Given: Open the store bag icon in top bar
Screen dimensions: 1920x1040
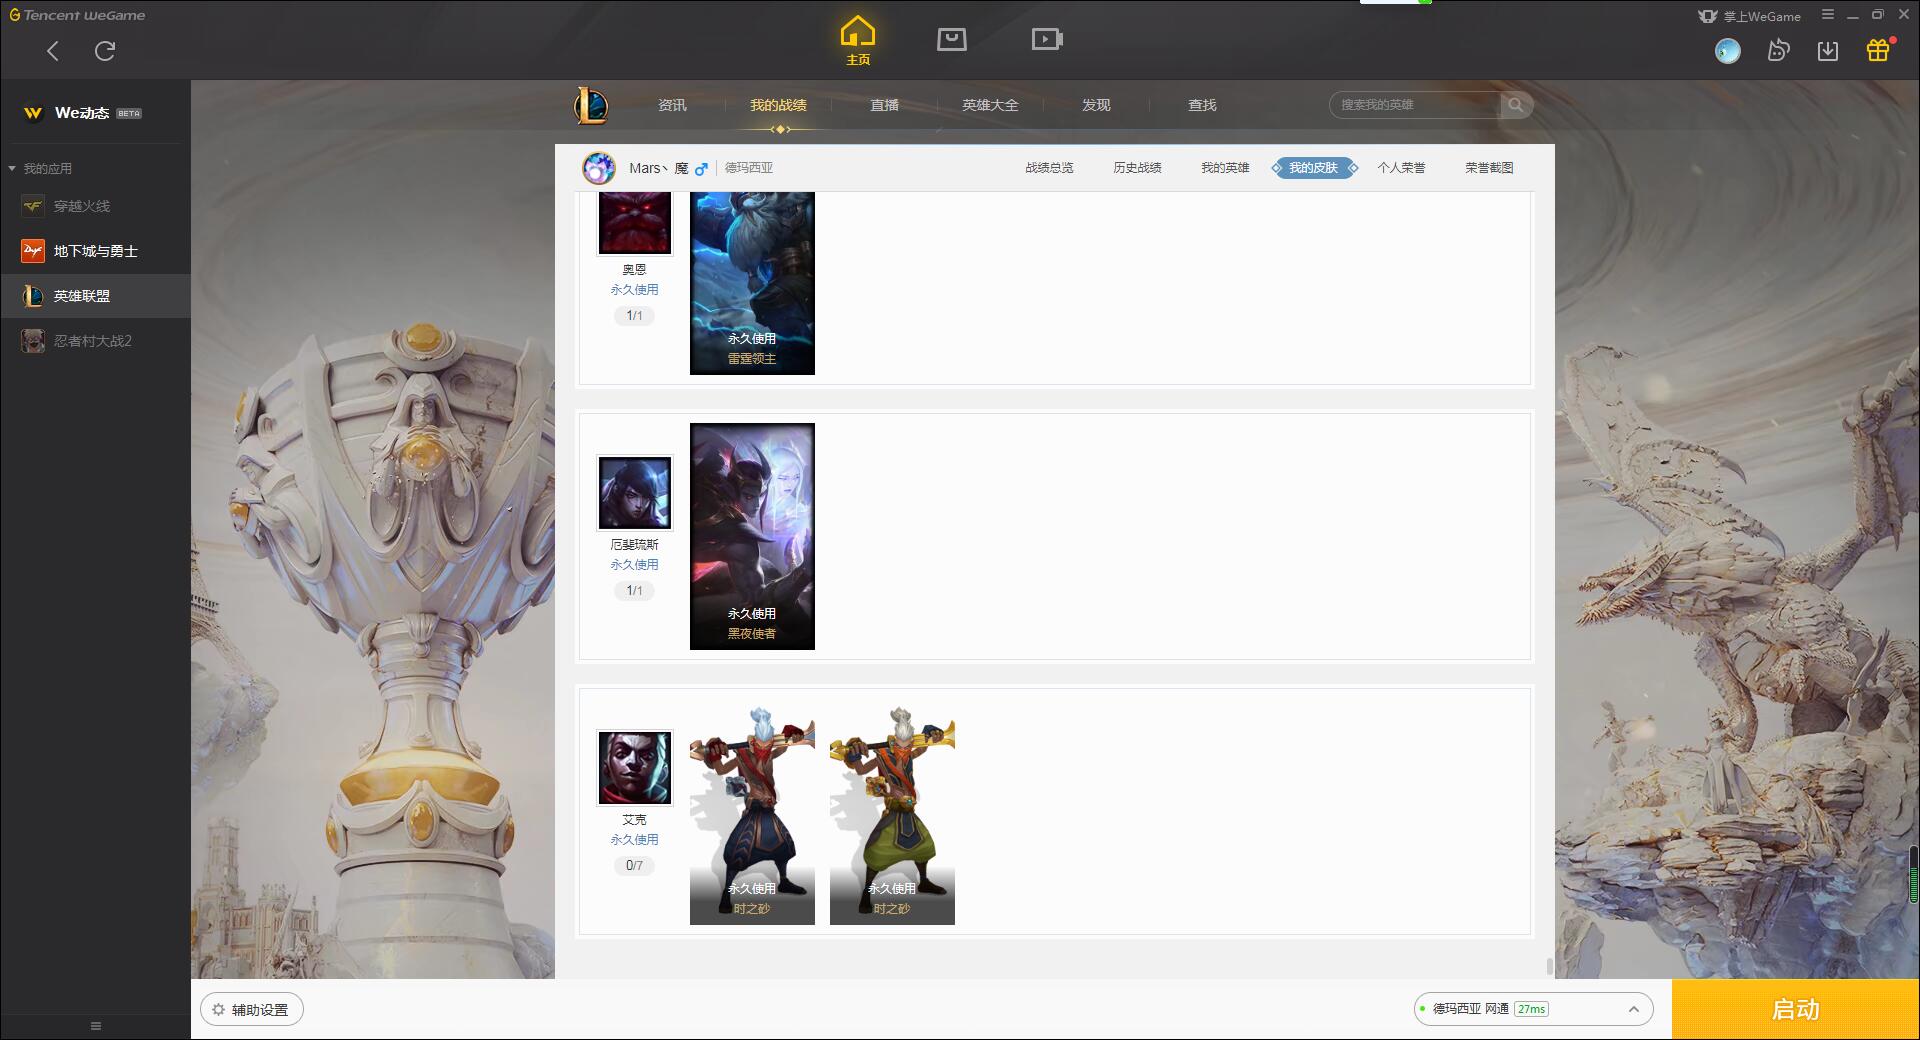Looking at the screenshot, I should coord(952,39).
